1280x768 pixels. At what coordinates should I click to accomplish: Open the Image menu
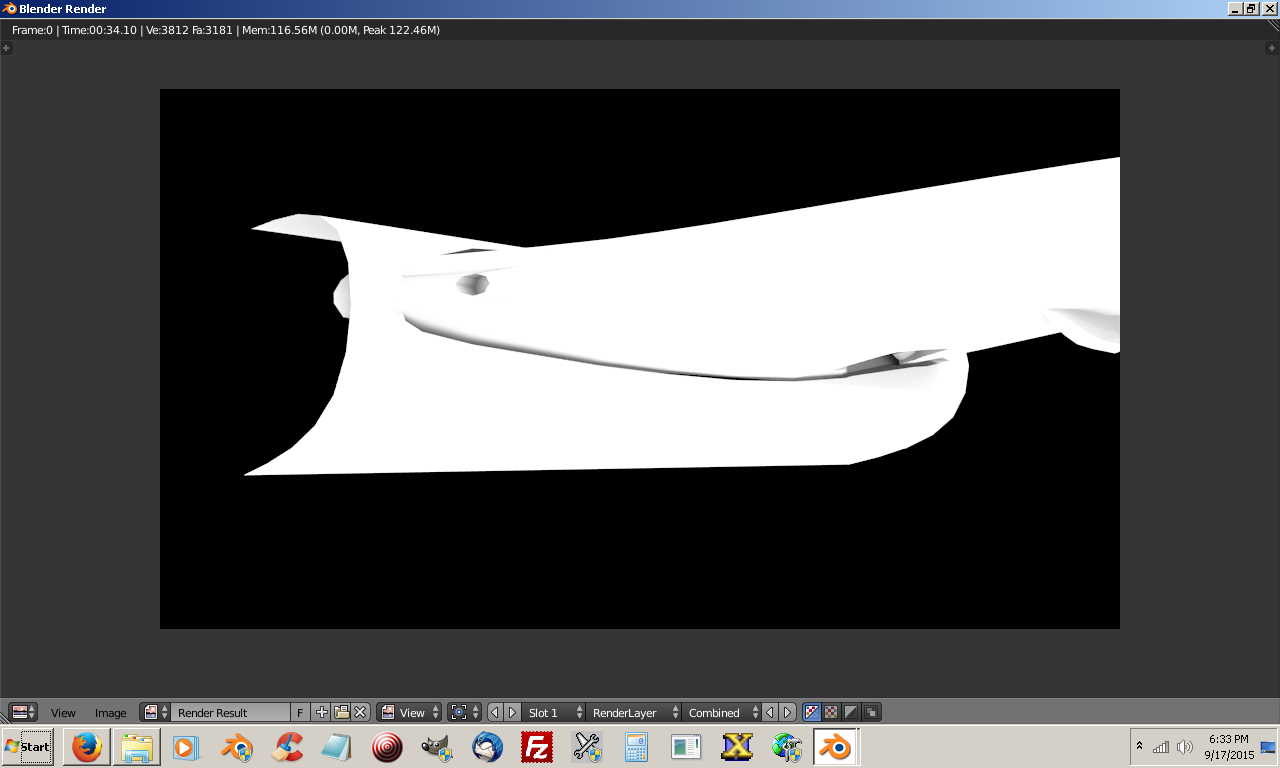(x=110, y=712)
